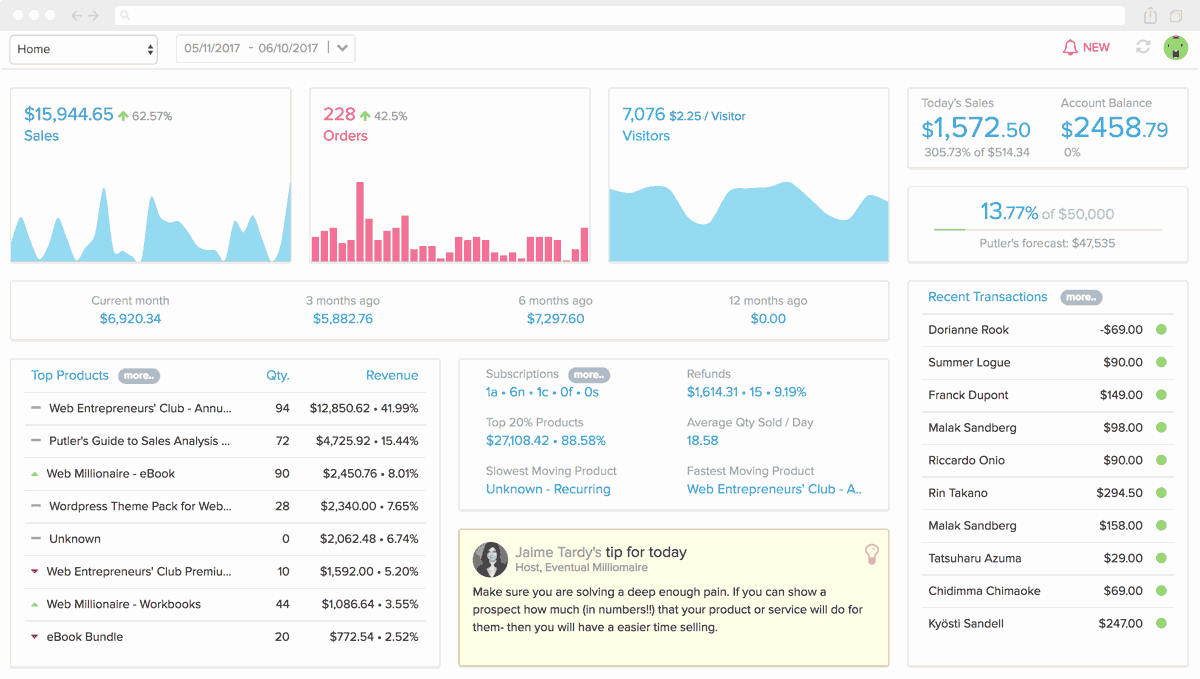Expand the date range picker chevron
The height and width of the screenshot is (679, 1200).
click(x=342, y=48)
